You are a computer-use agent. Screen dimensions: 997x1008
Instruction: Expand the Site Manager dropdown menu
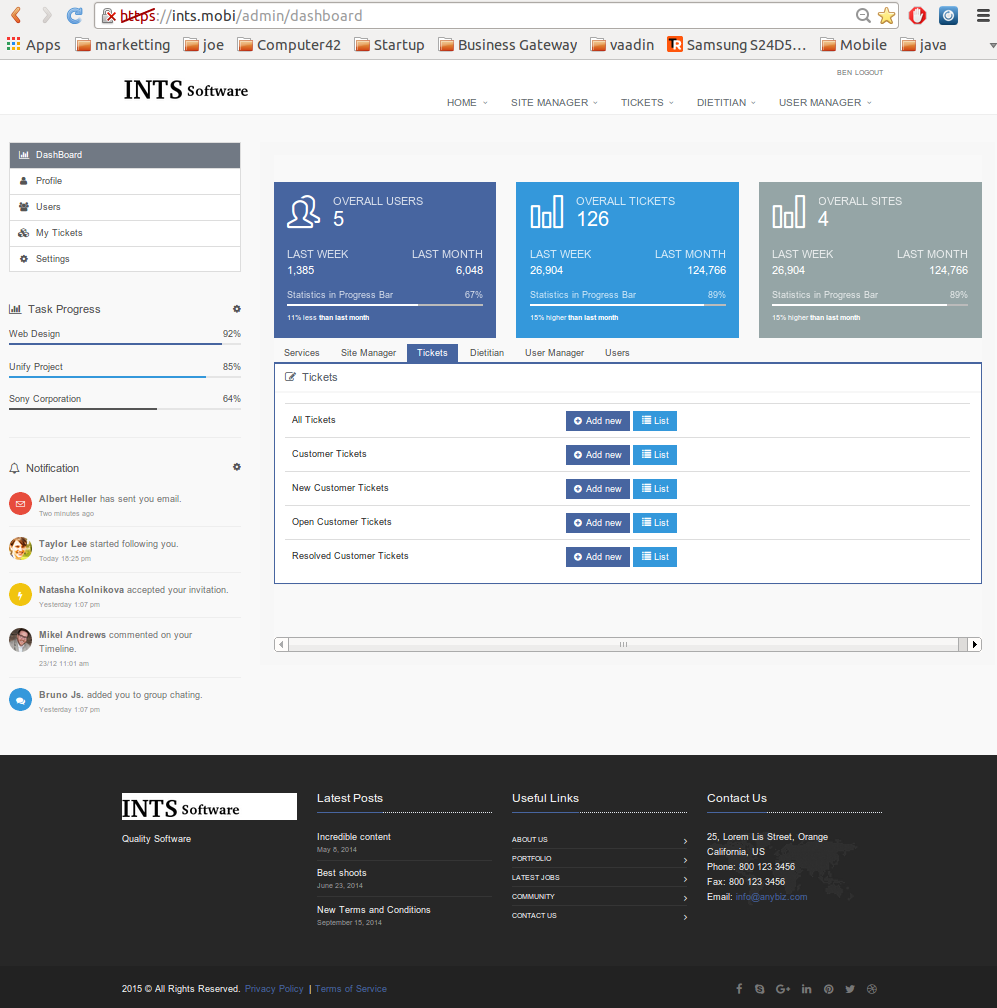pyautogui.click(x=553, y=102)
